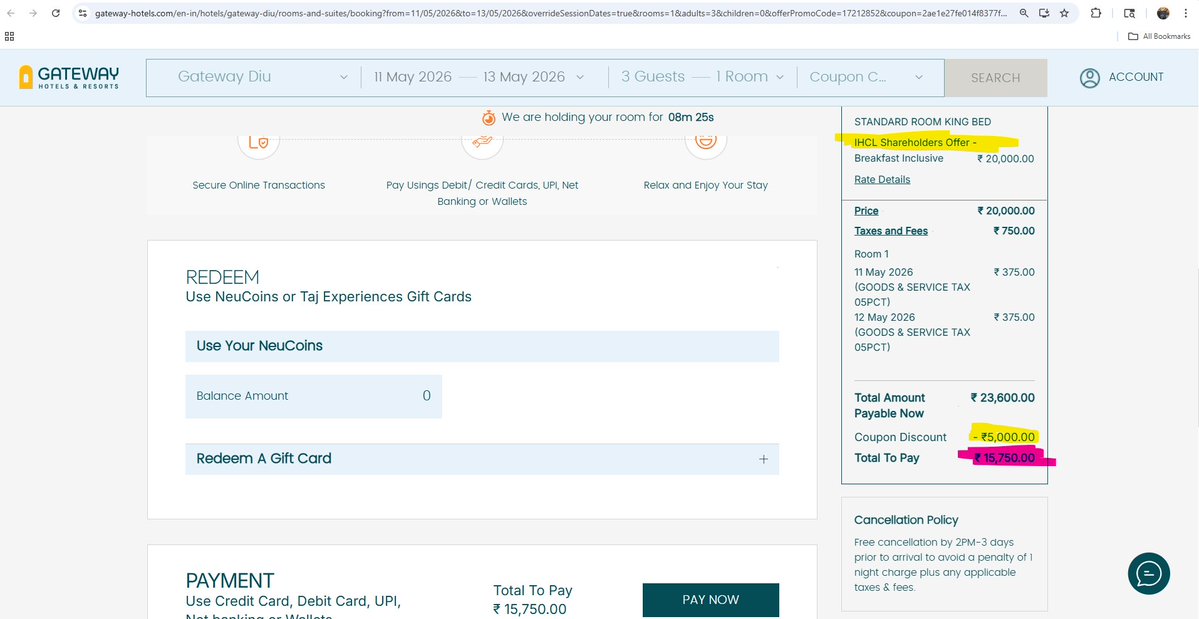Click the IHCL Shareholders Offer text
The width and height of the screenshot is (1199, 619).
pyautogui.click(x=915, y=143)
